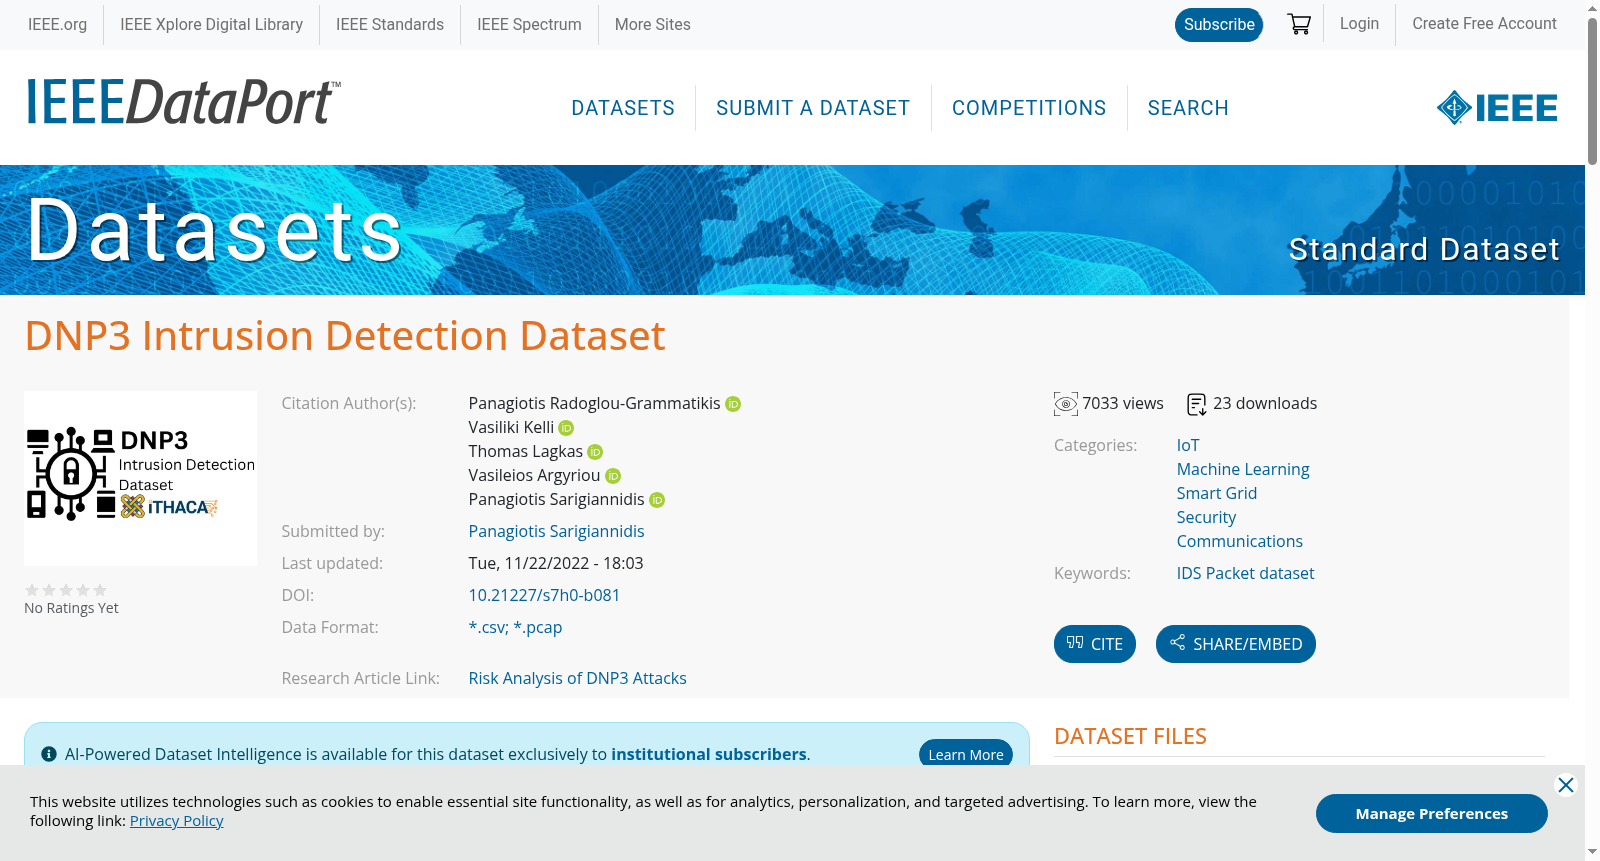Open the SEARCH menu item
Image resolution: width=1600 pixels, height=861 pixels.
coord(1188,108)
